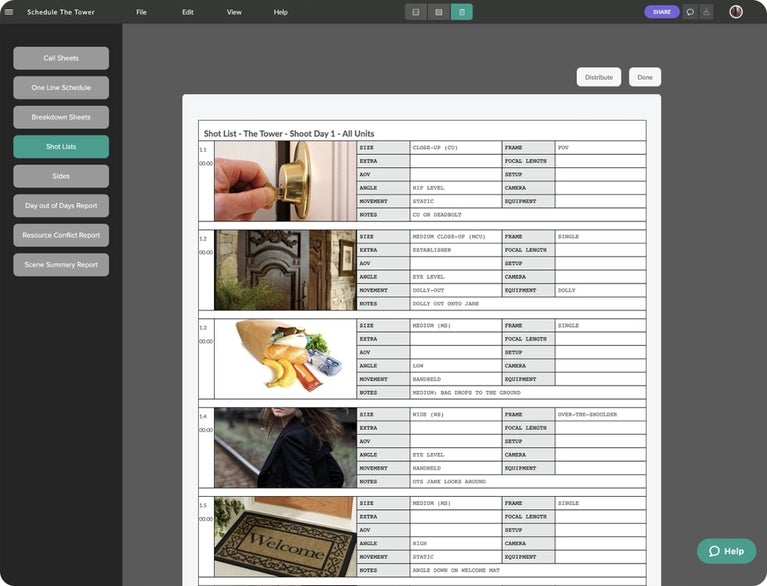Viewport: 767px width, 586px height.
Task: Select the Welcome mat shot thumbnail
Action: pos(285,537)
